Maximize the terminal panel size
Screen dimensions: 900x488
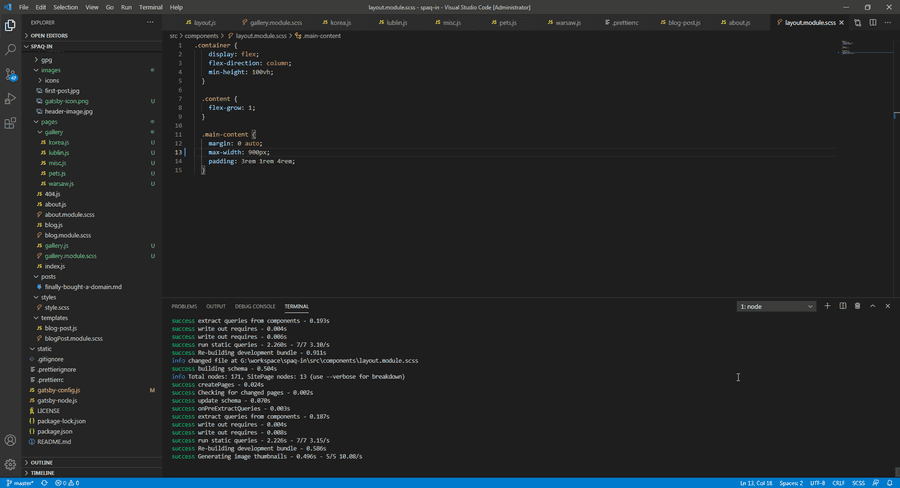[x=872, y=306]
